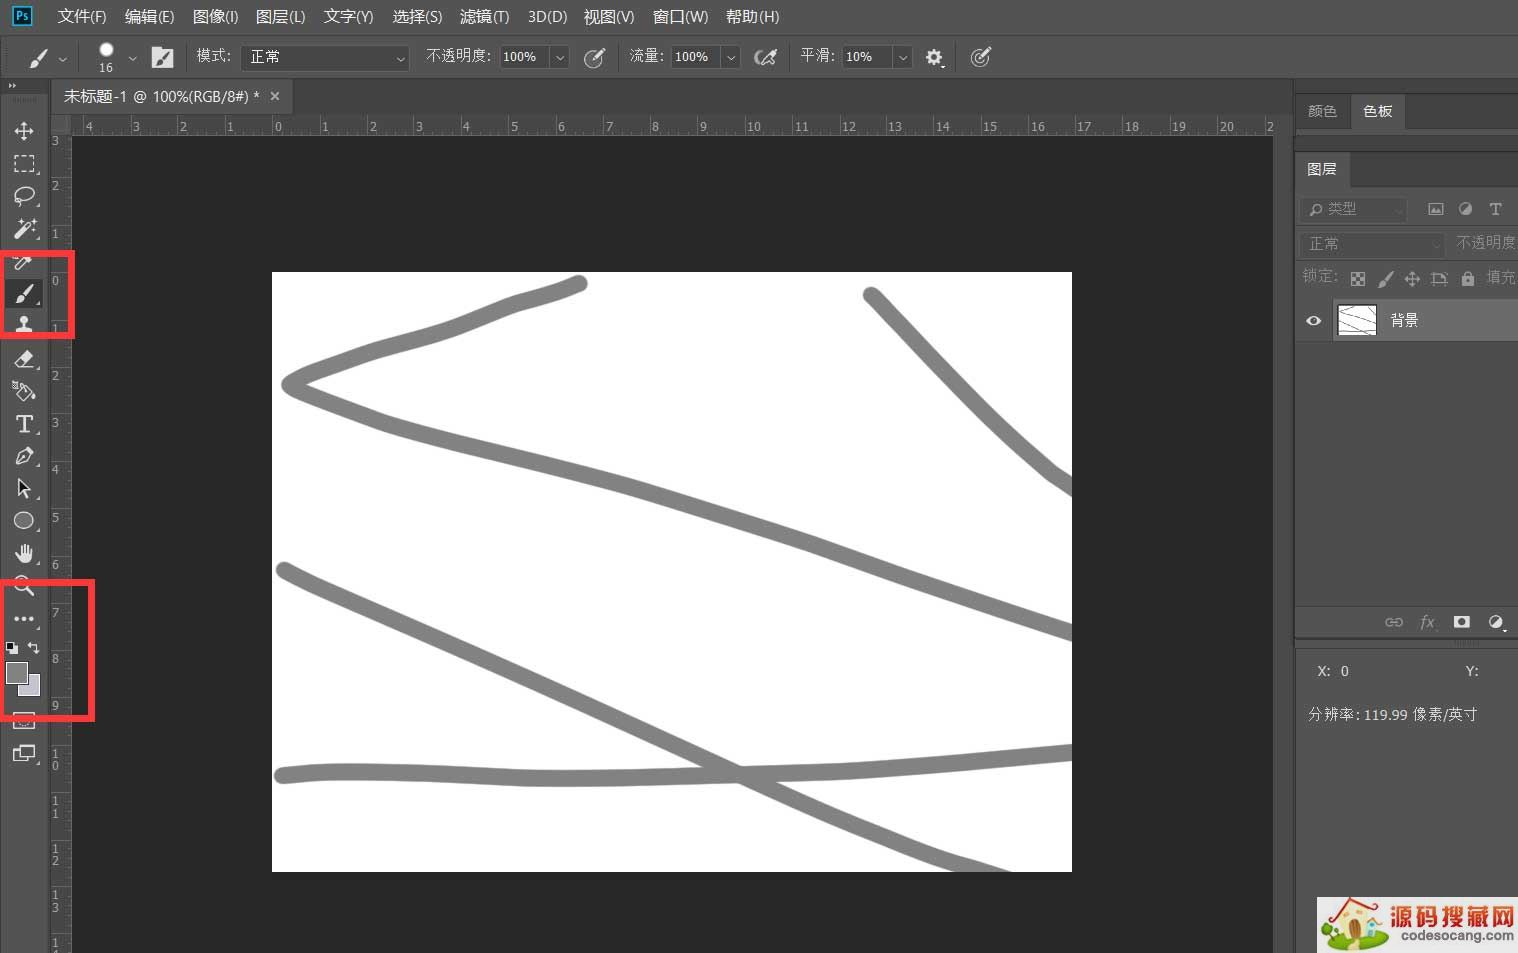Select the 图层 panel tab

(1322, 169)
